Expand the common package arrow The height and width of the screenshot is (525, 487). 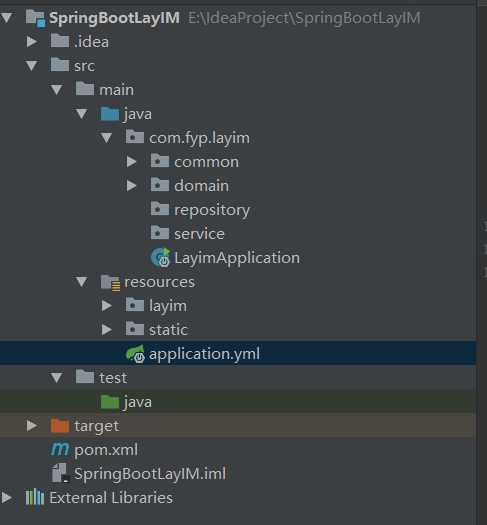pyautogui.click(x=132, y=162)
